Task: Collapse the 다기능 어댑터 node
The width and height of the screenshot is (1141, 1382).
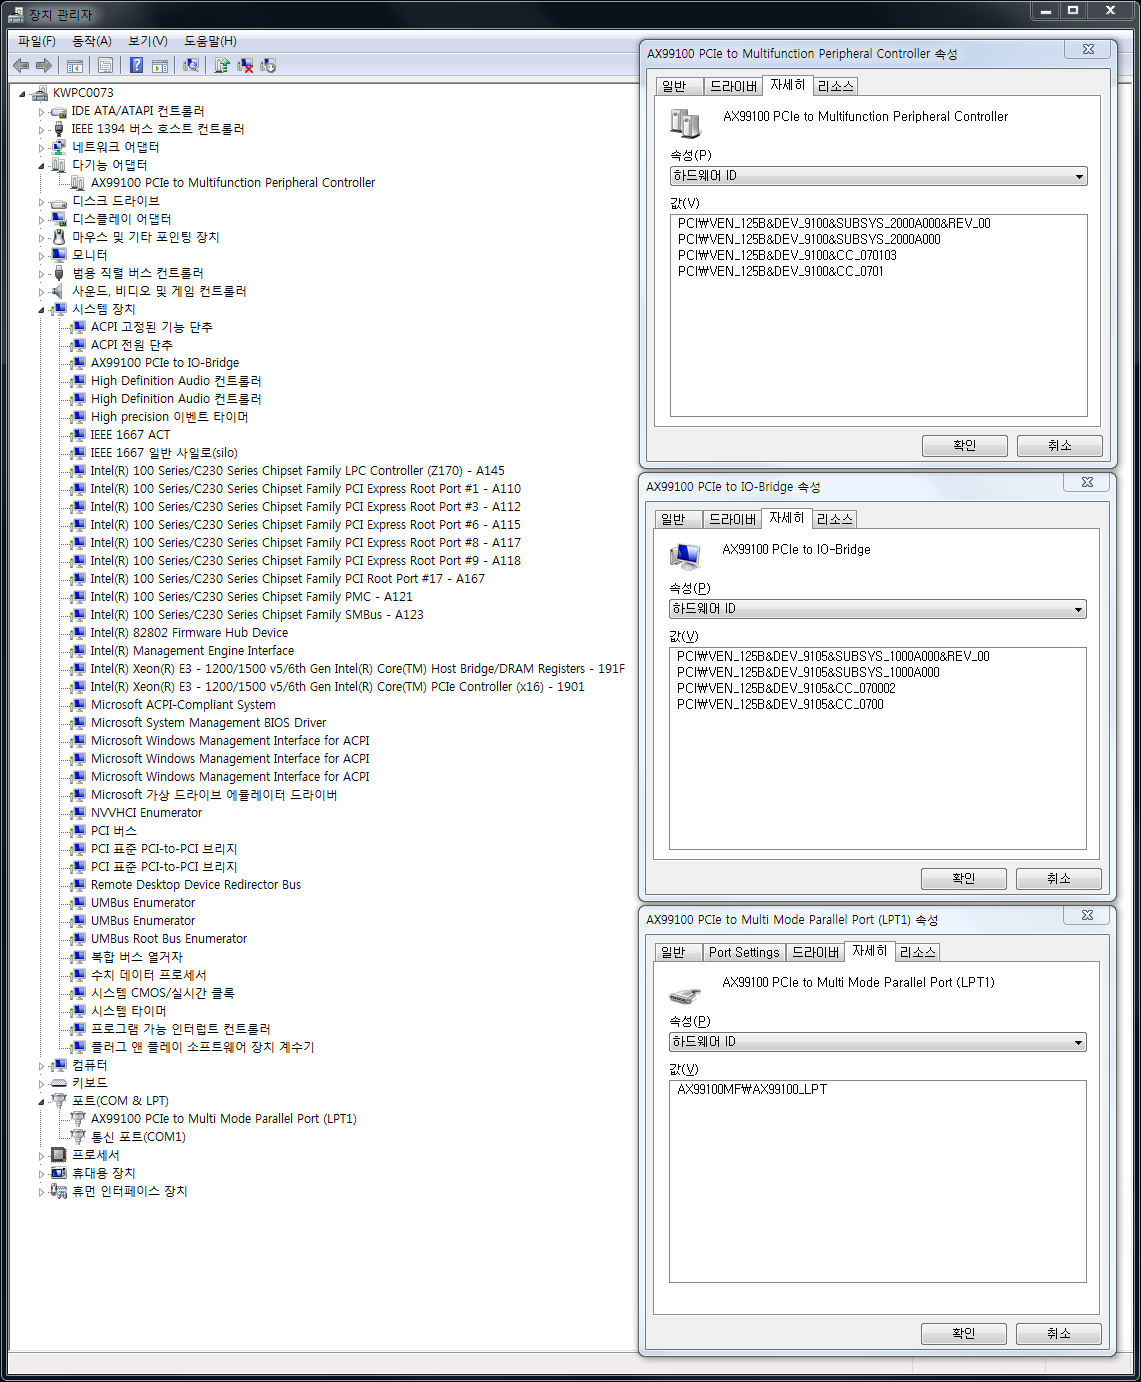Action: click(x=42, y=166)
